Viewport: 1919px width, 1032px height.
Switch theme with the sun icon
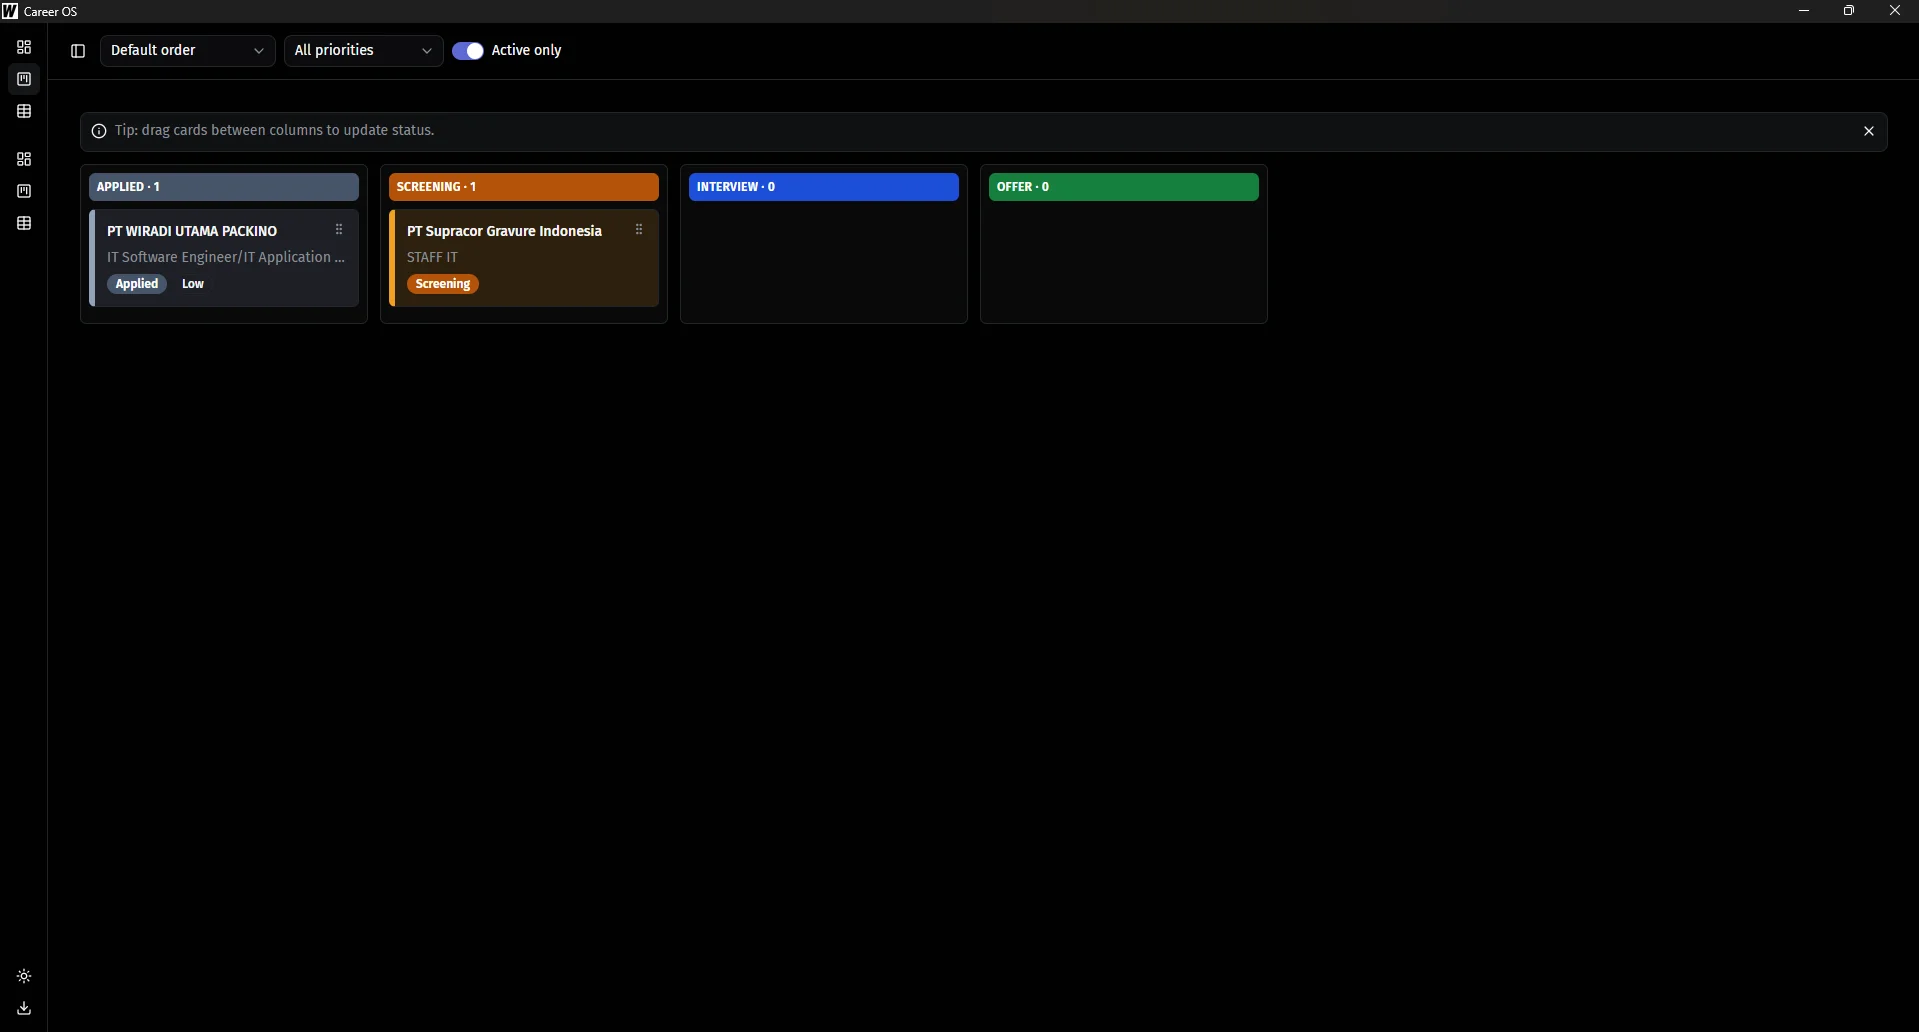pos(24,976)
